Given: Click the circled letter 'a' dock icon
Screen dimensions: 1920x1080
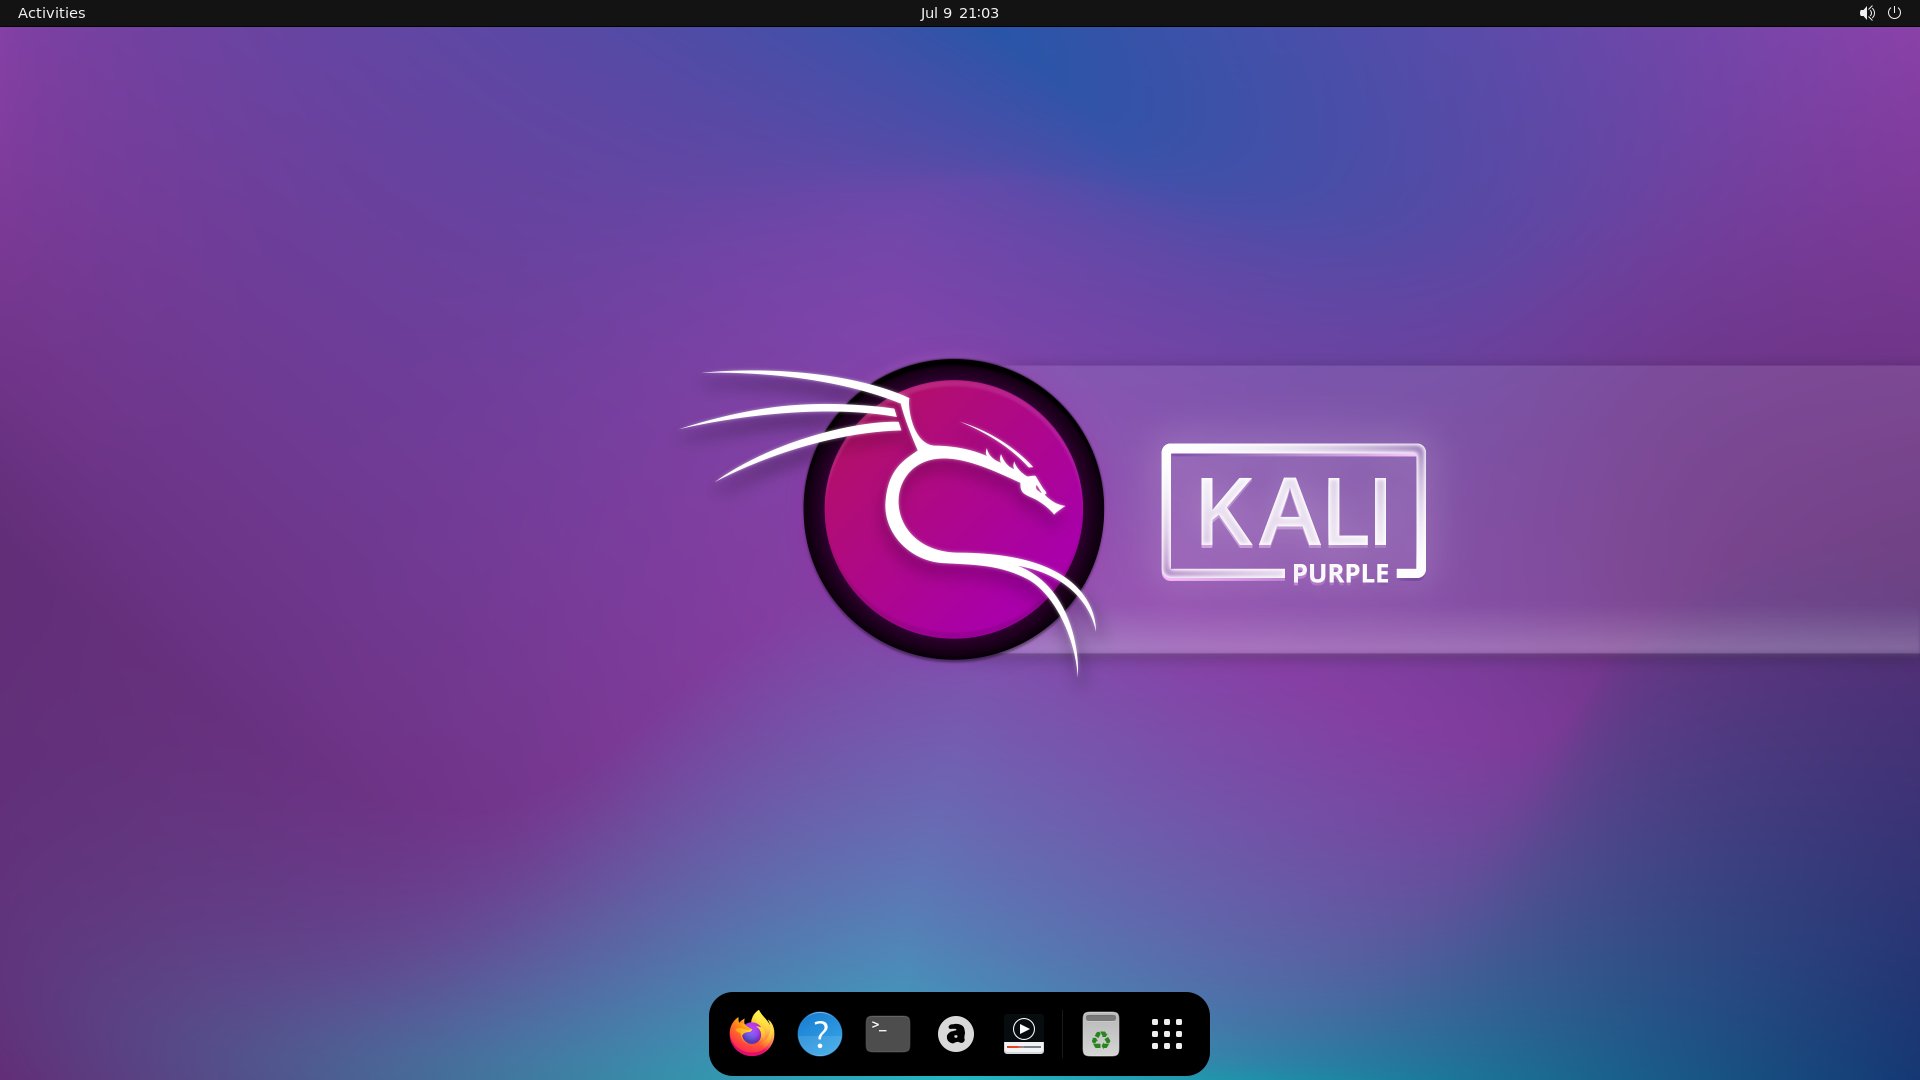Looking at the screenshot, I should [956, 1034].
